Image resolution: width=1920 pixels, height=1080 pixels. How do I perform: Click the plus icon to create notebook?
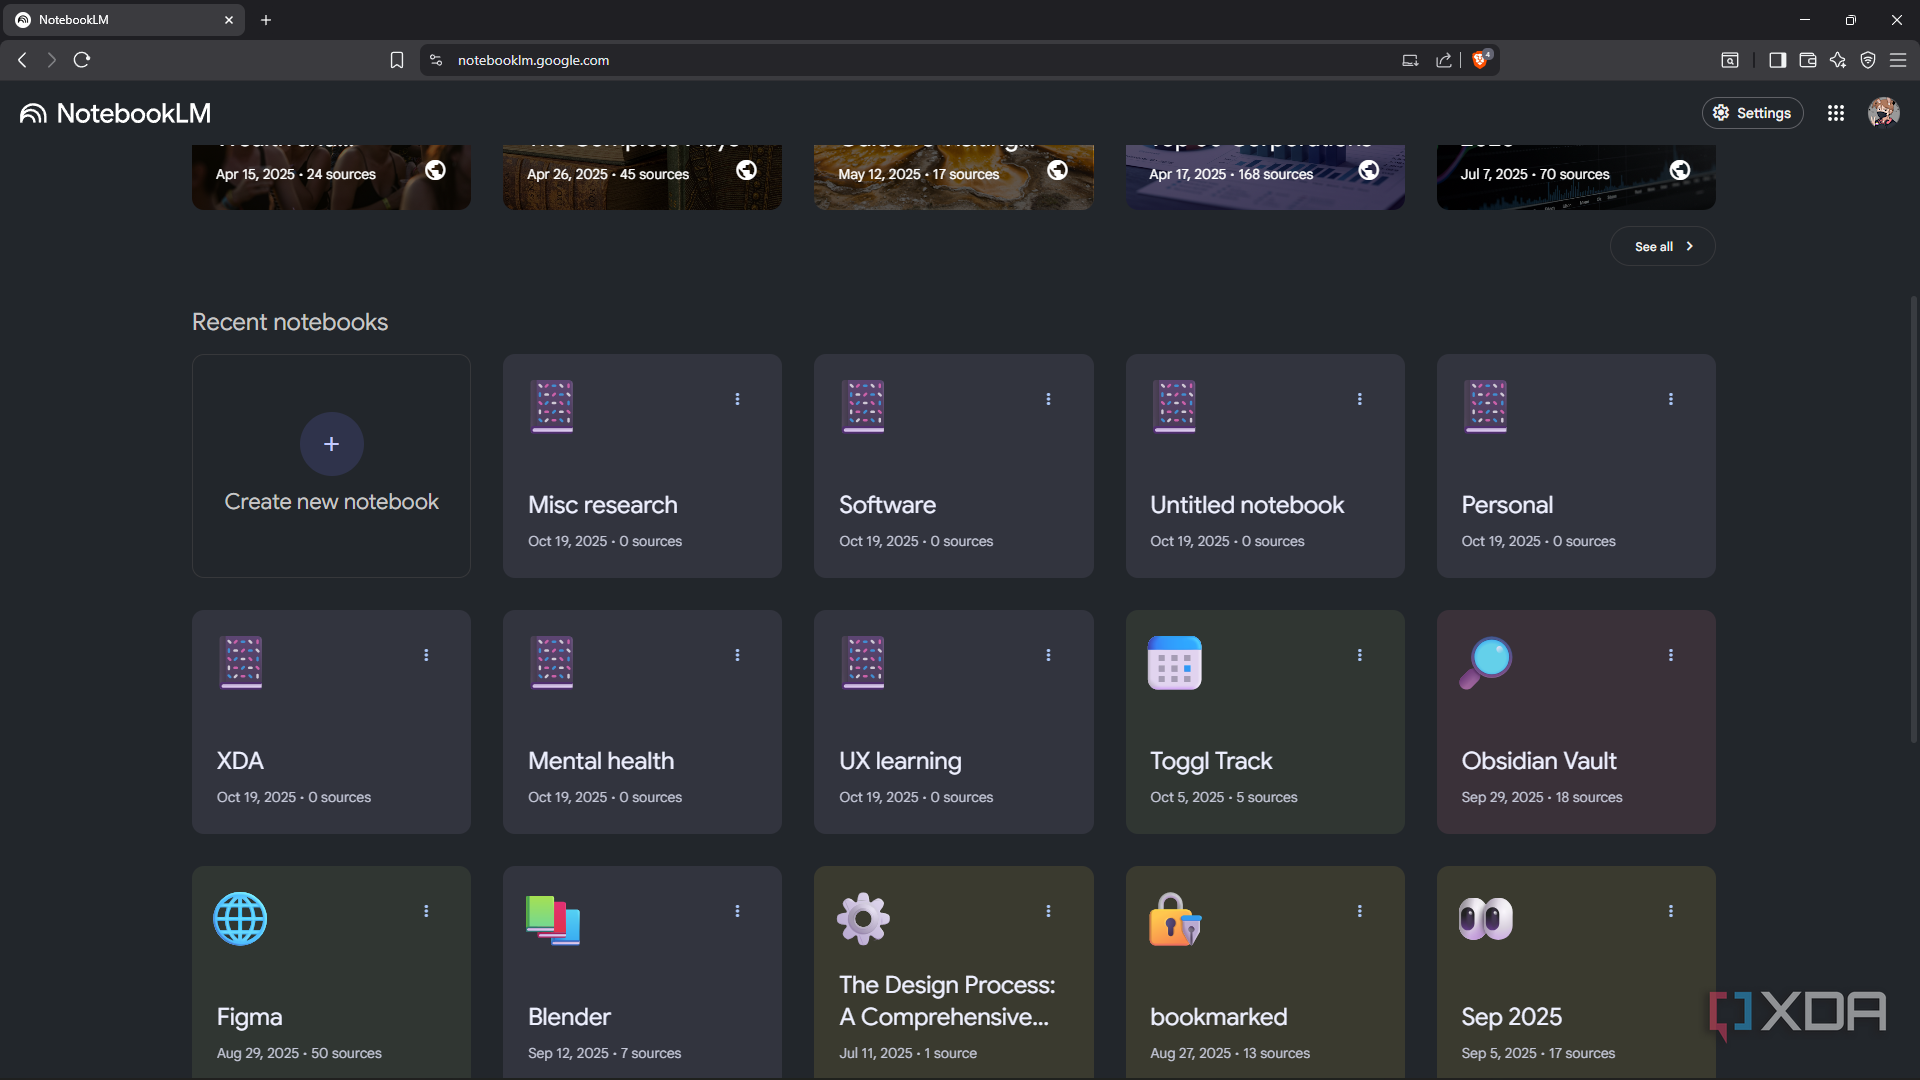(x=331, y=444)
